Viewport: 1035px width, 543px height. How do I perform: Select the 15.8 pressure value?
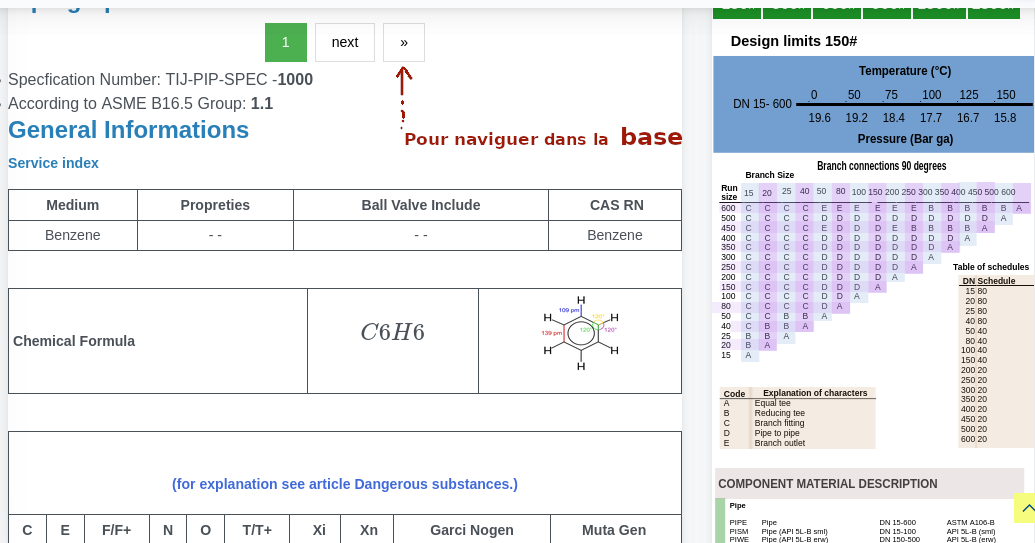click(1005, 117)
